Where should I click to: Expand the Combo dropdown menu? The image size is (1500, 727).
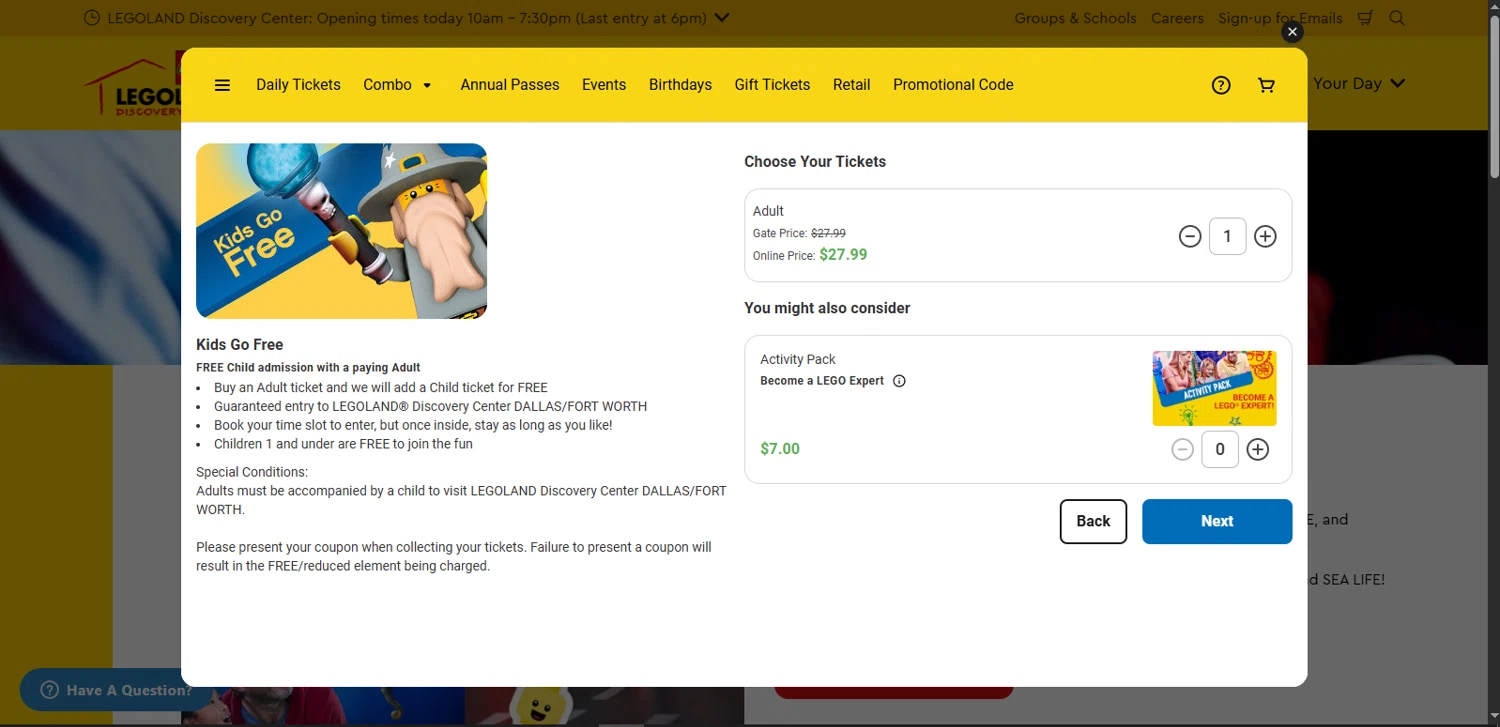397,85
